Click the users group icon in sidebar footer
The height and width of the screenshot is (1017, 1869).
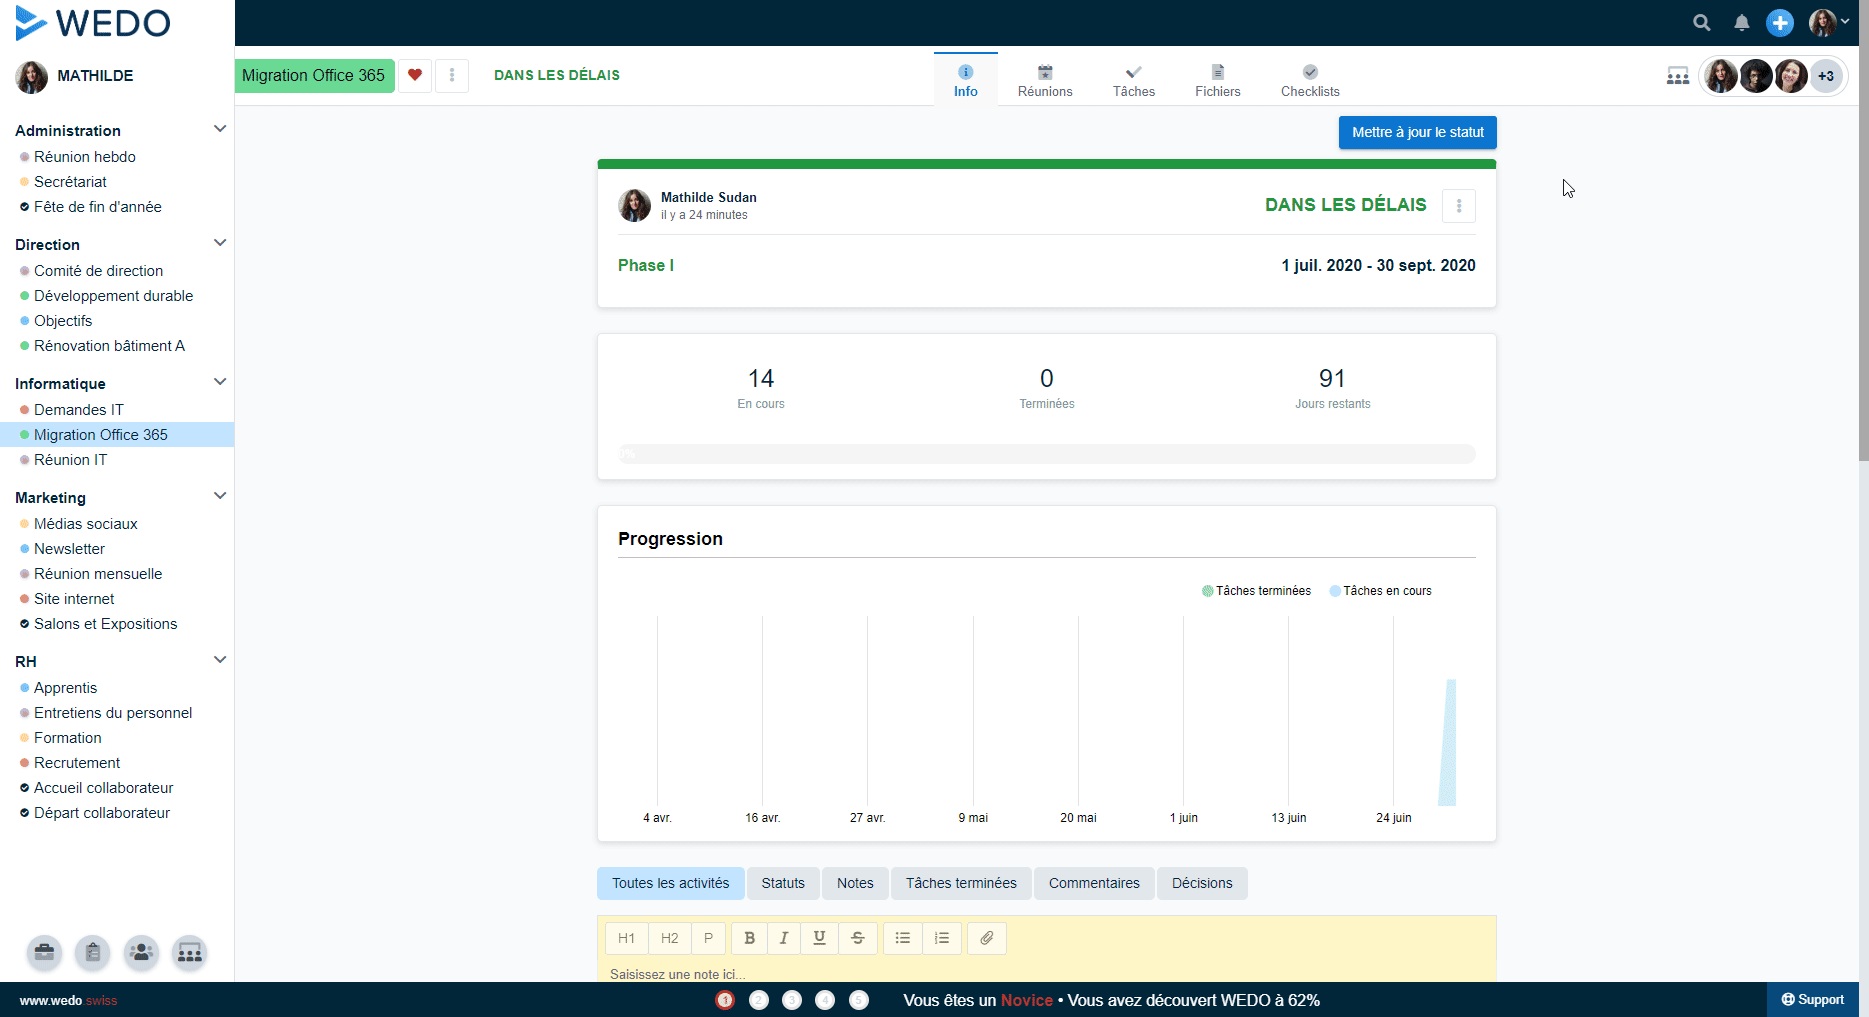click(141, 953)
